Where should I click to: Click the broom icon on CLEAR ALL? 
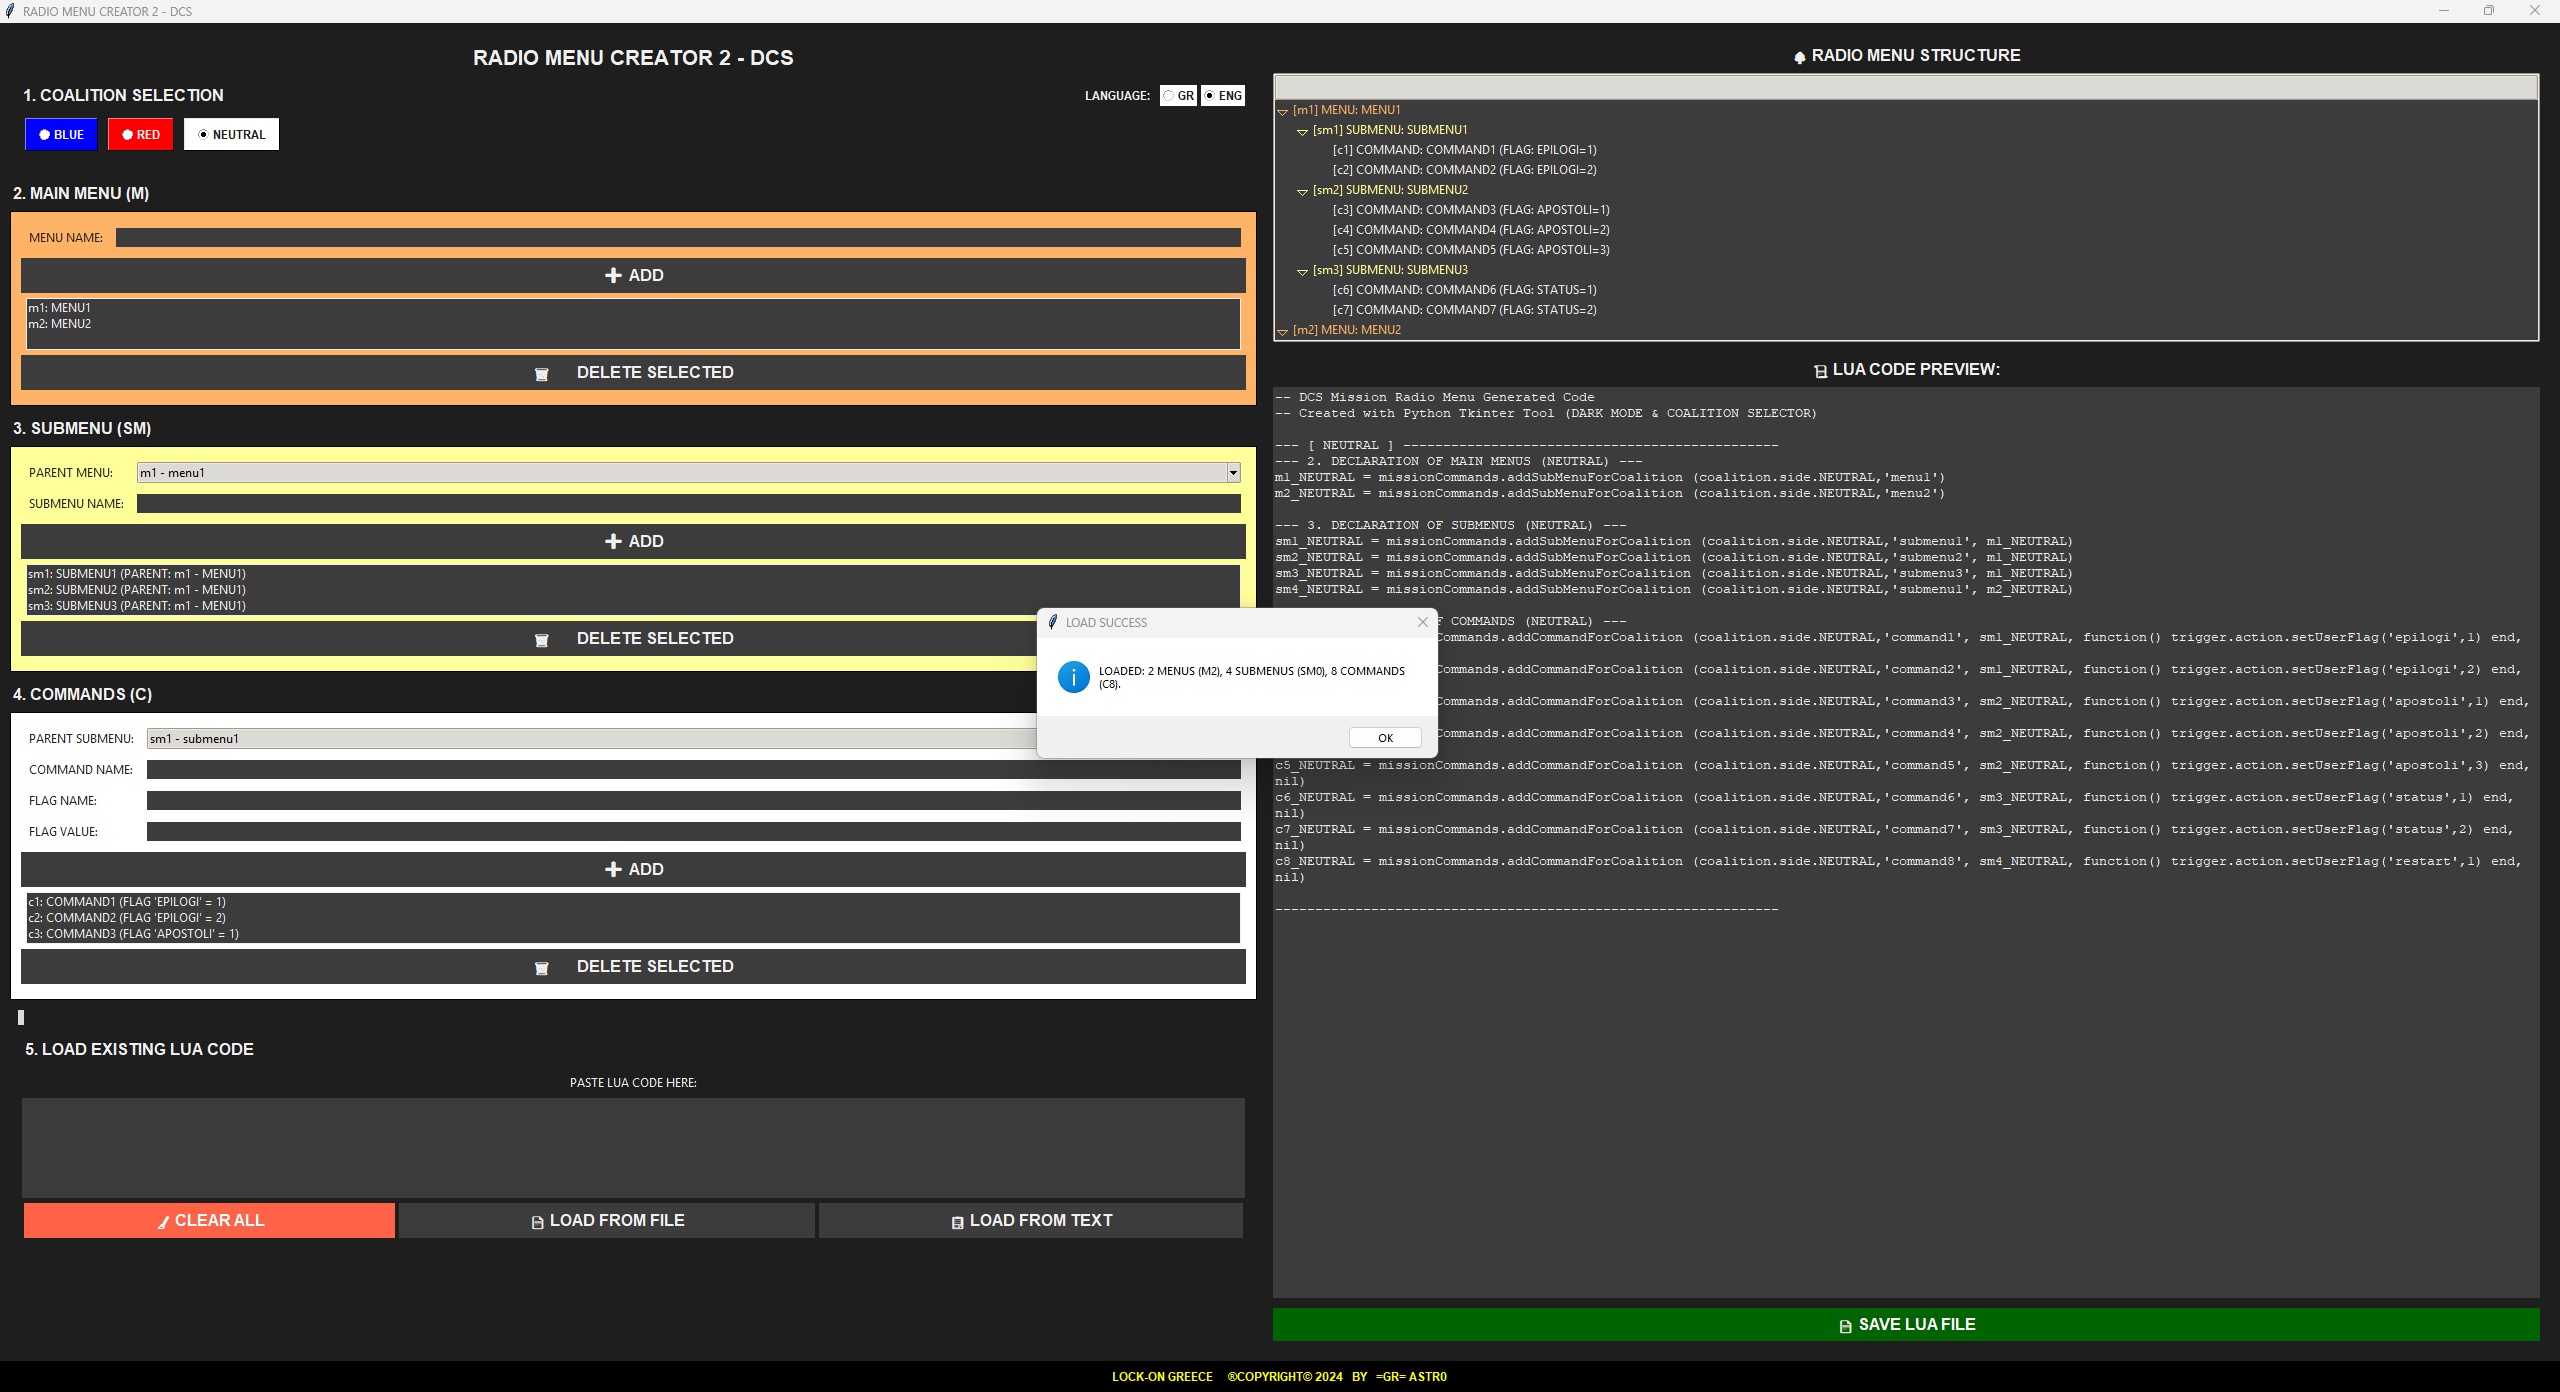click(163, 1222)
